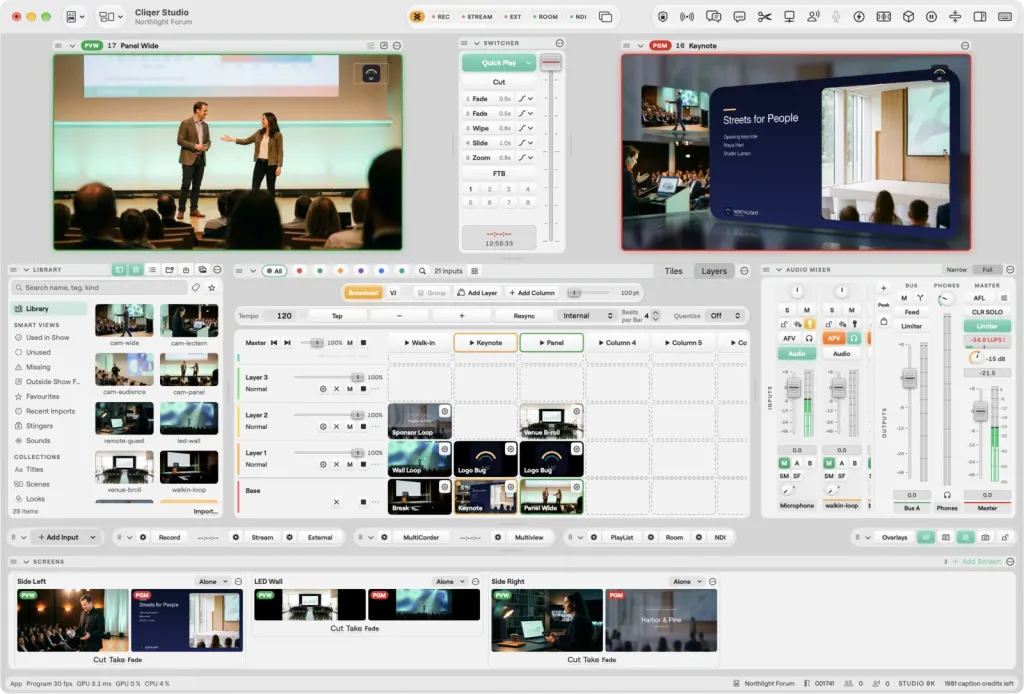Image resolution: width=1024 pixels, height=694 pixels.
Task: Adjust the Bus A fader
Action: coord(909,377)
